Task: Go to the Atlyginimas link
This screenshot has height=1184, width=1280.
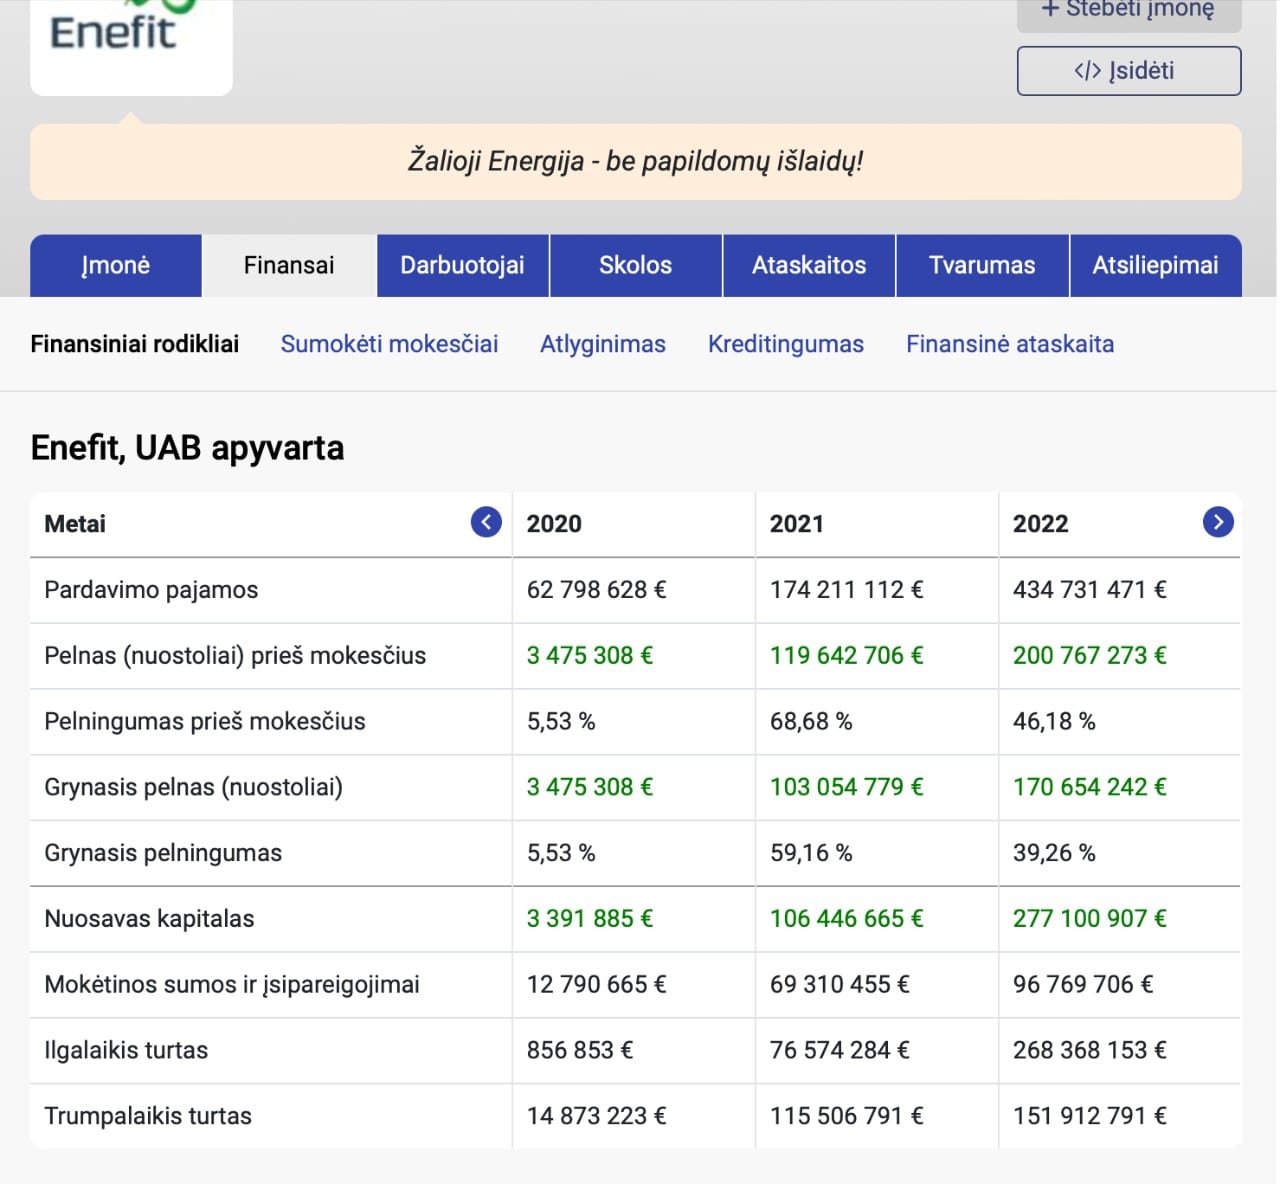Action: point(603,344)
